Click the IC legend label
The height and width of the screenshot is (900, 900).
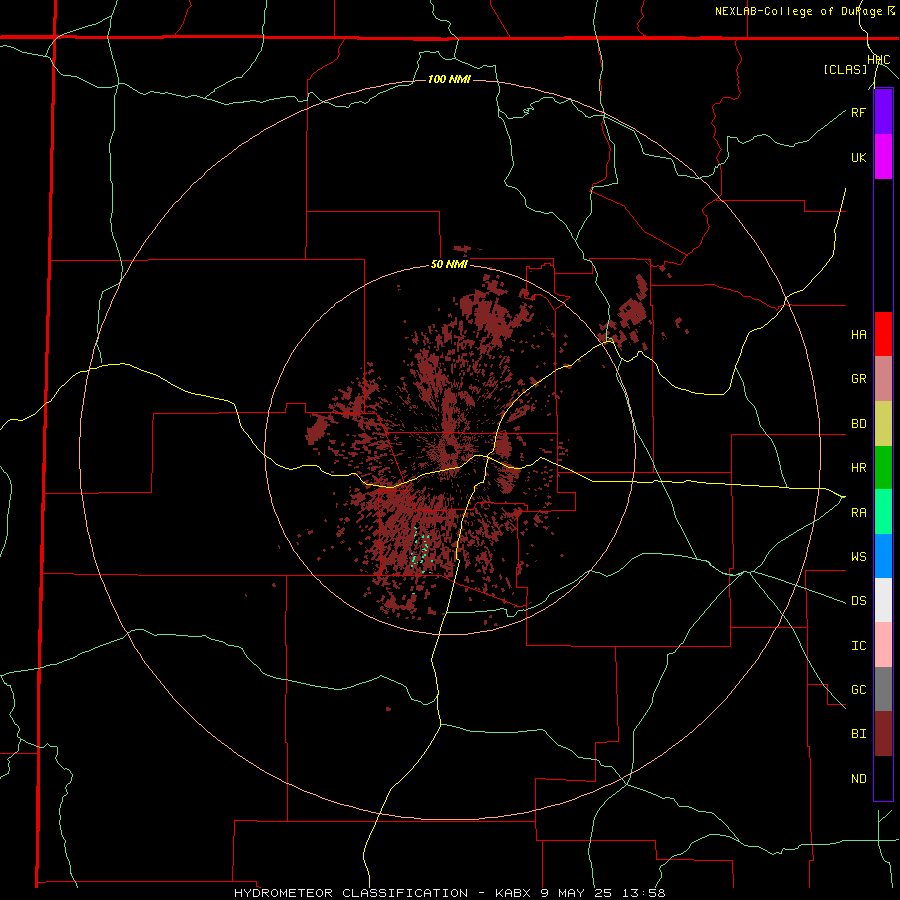click(858, 646)
